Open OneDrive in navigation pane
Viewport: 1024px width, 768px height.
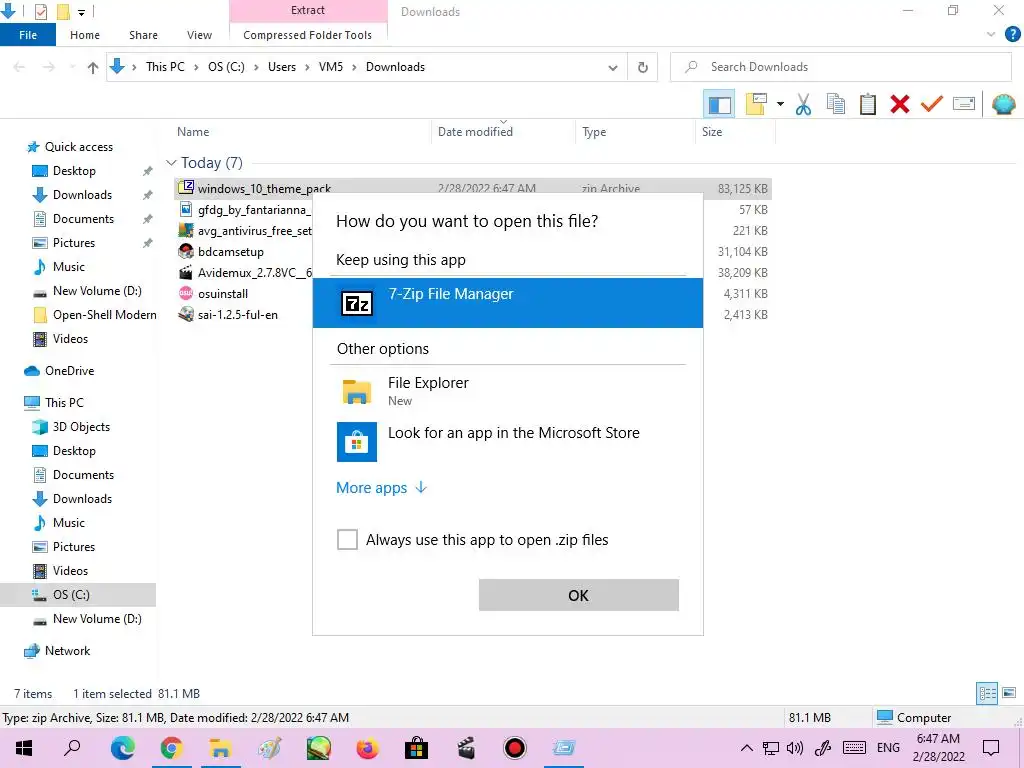pos(69,371)
